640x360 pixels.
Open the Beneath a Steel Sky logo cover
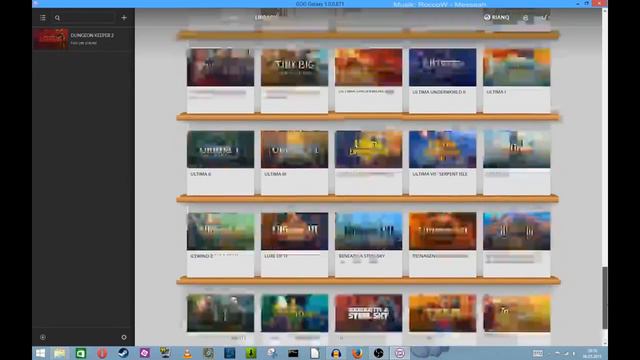pyautogui.click(x=369, y=313)
